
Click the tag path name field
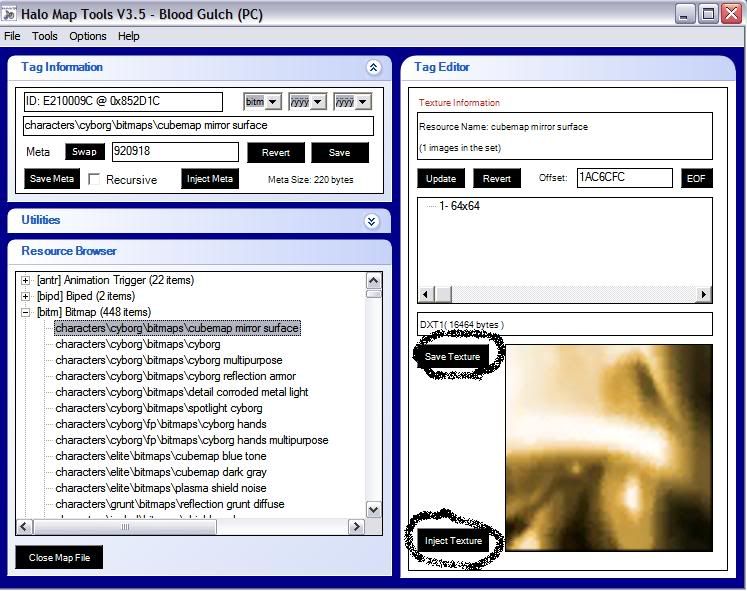pos(198,126)
